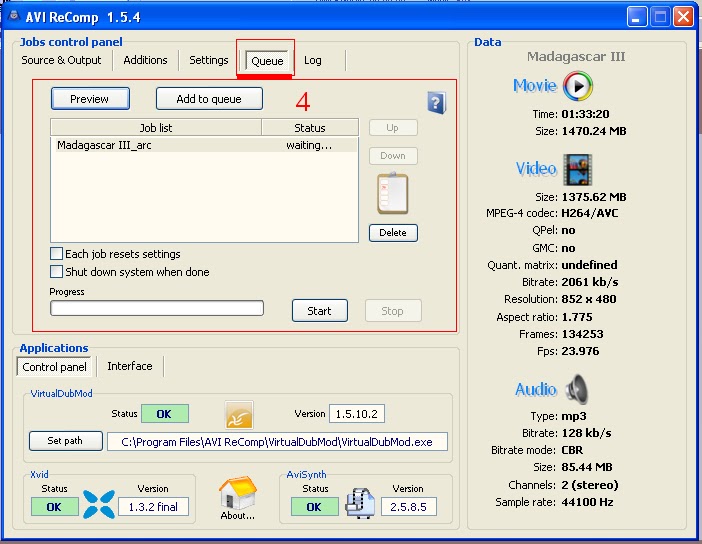Open the Settings tab

point(209,60)
